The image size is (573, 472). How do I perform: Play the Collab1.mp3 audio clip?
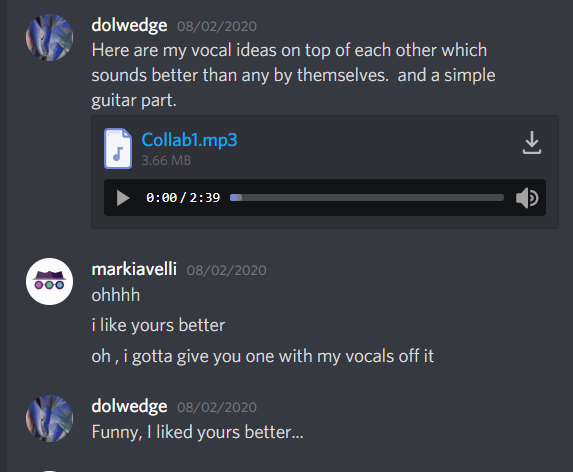click(123, 198)
